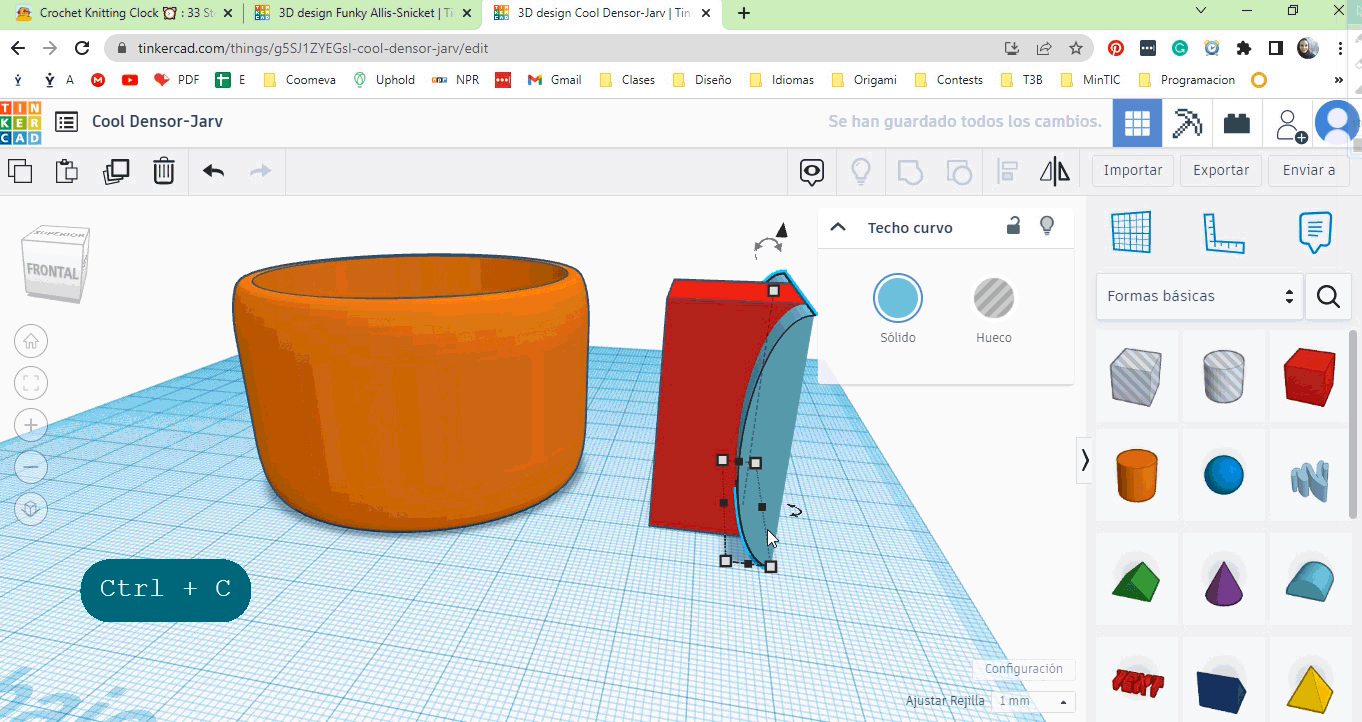Select the Ruler helper tool

[1224, 232]
